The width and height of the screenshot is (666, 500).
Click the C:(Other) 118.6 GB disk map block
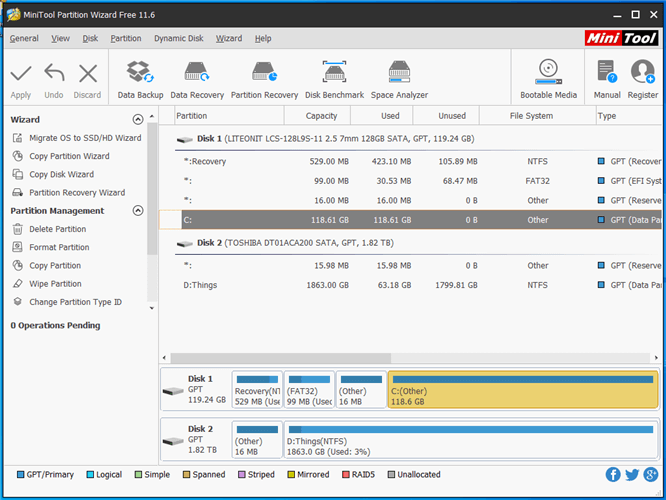[523, 390]
